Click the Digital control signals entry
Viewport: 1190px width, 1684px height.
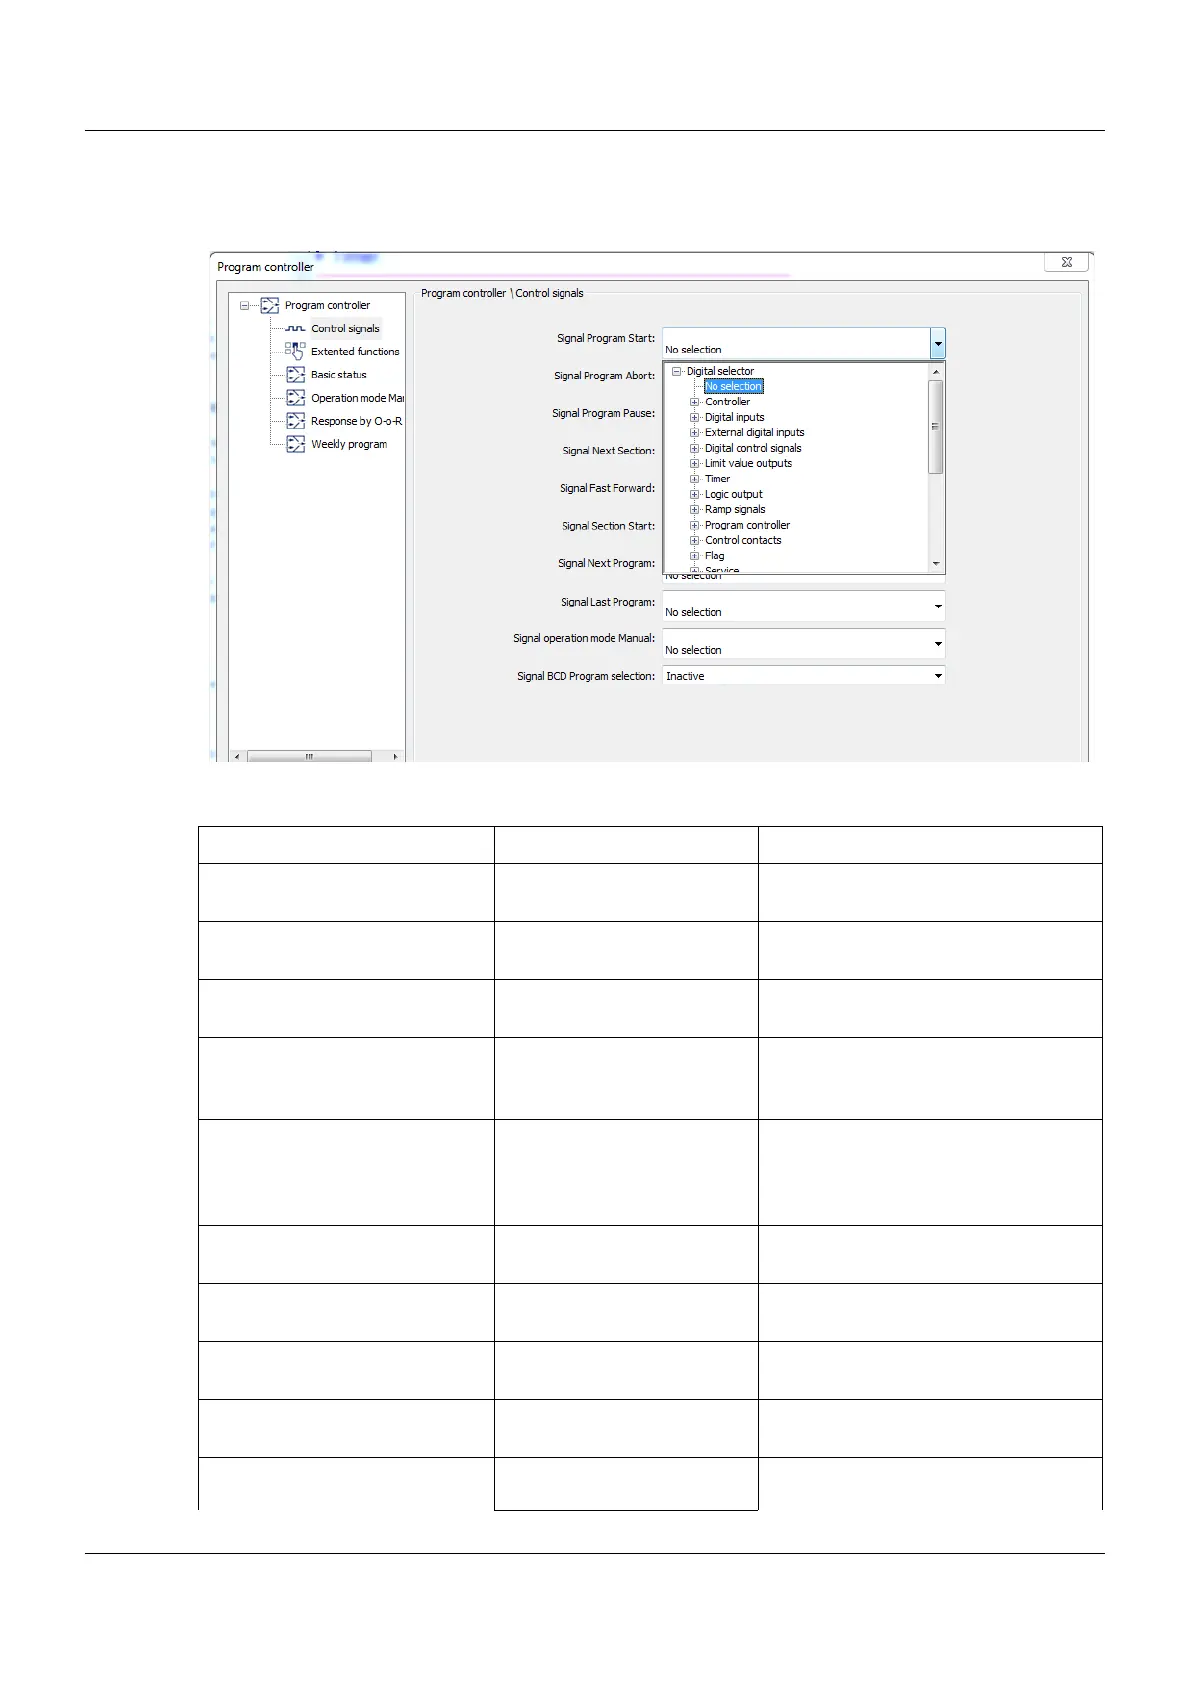(x=753, y=448)
